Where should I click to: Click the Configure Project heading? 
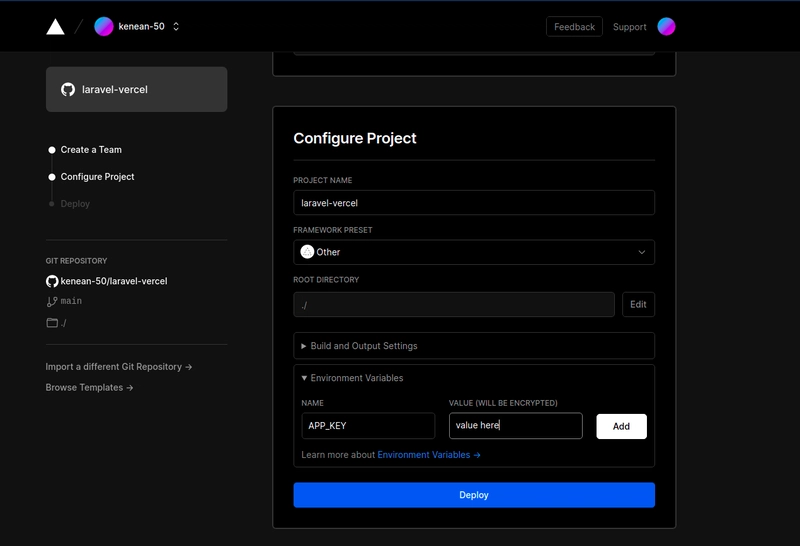[x=355, y=138]
